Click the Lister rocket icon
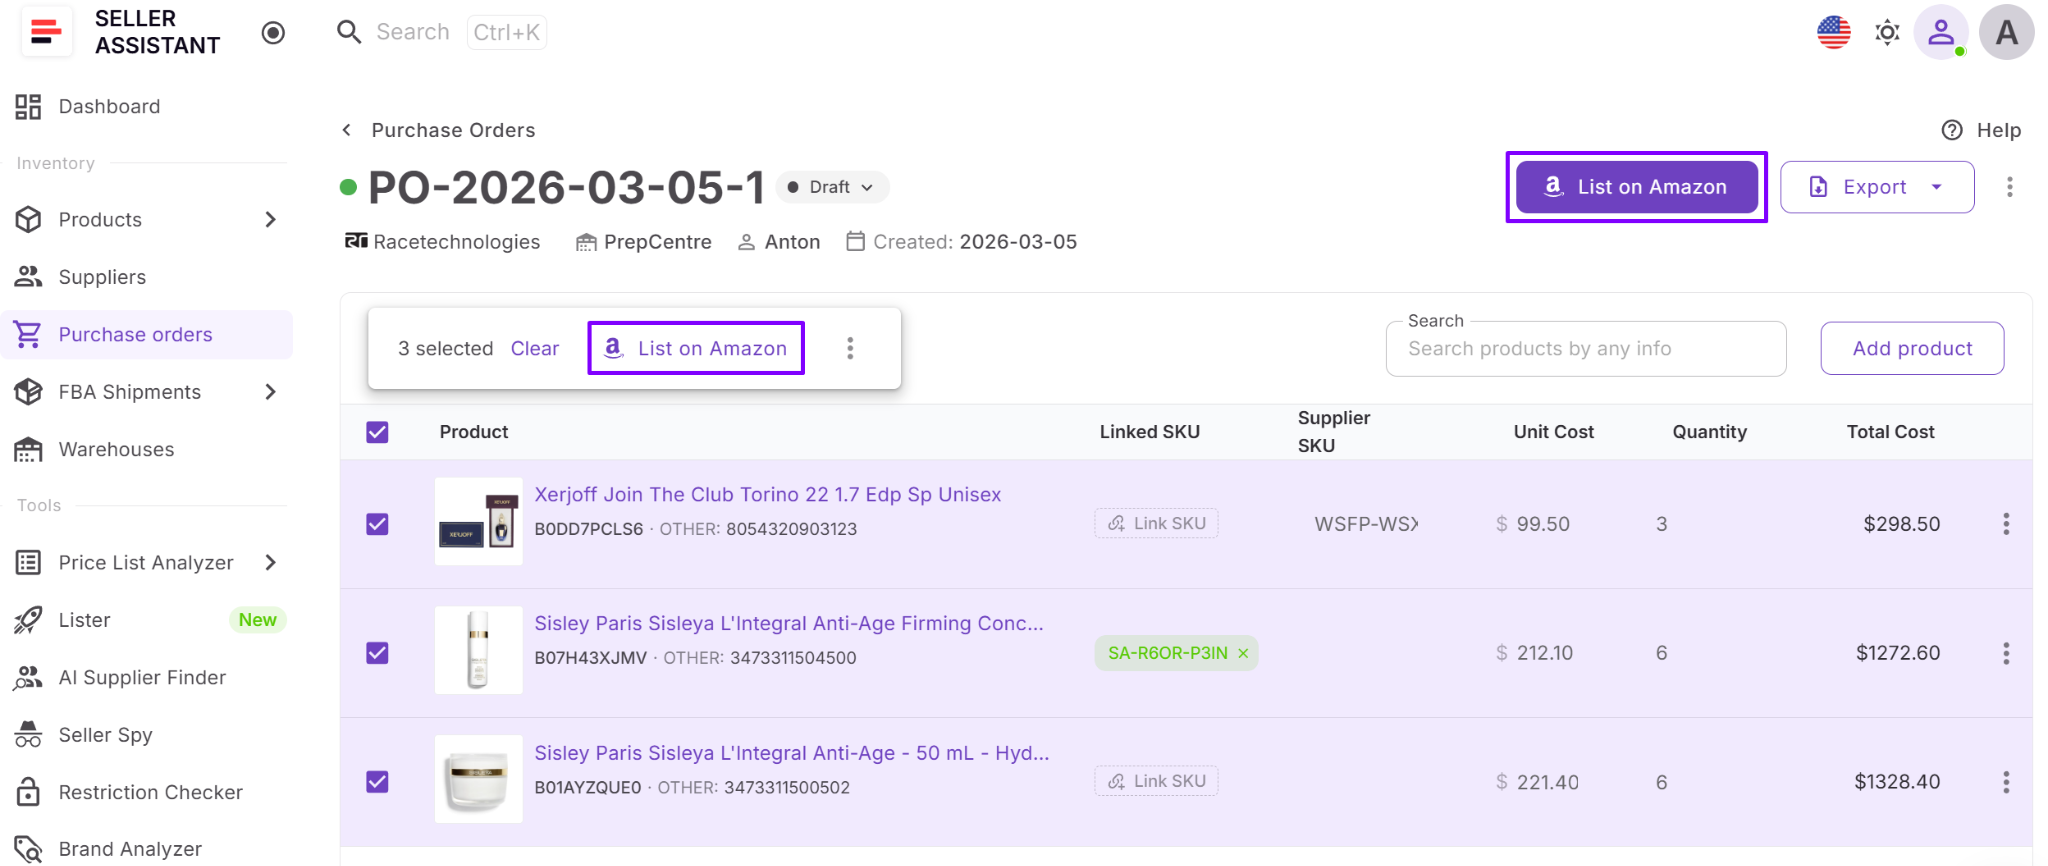 28,620
